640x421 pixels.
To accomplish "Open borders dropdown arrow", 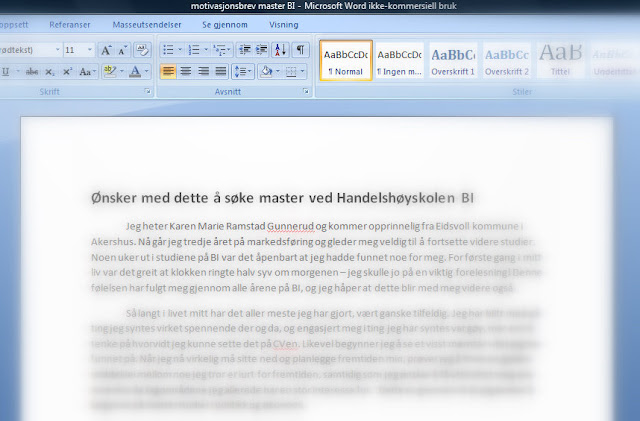I will [x=303, y=72].
